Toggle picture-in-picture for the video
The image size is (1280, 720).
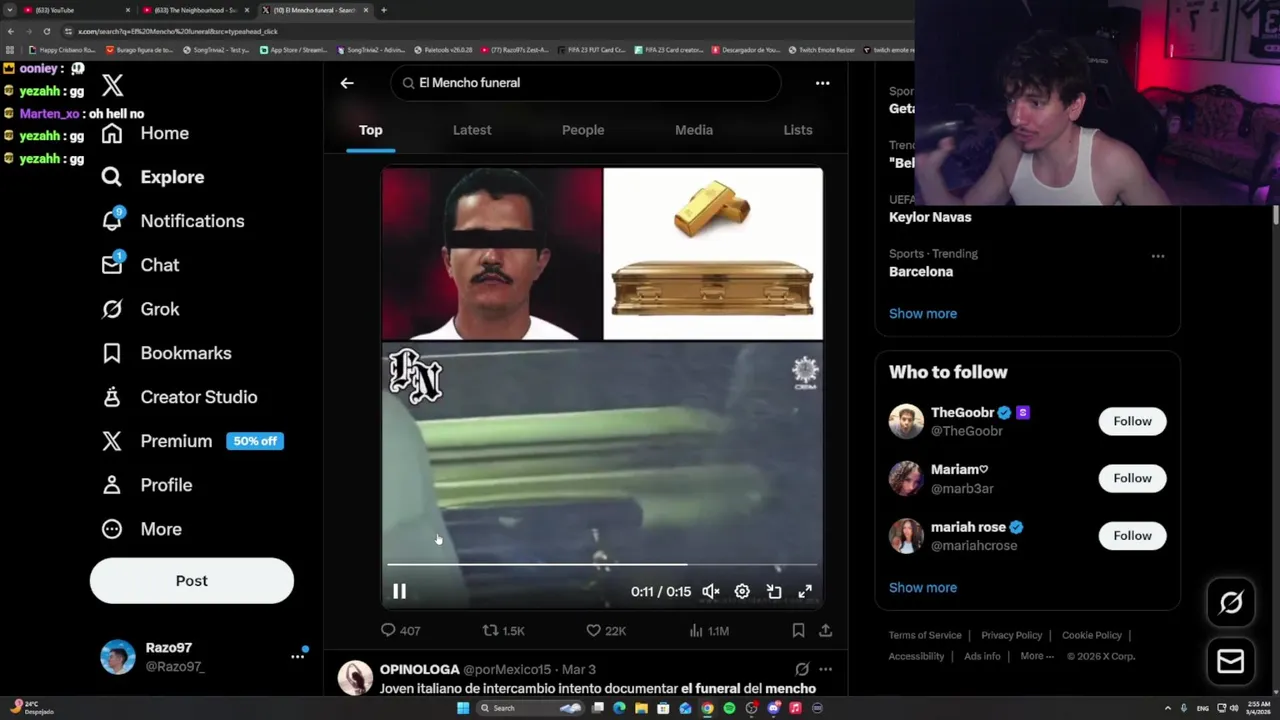tap(774, 592)
